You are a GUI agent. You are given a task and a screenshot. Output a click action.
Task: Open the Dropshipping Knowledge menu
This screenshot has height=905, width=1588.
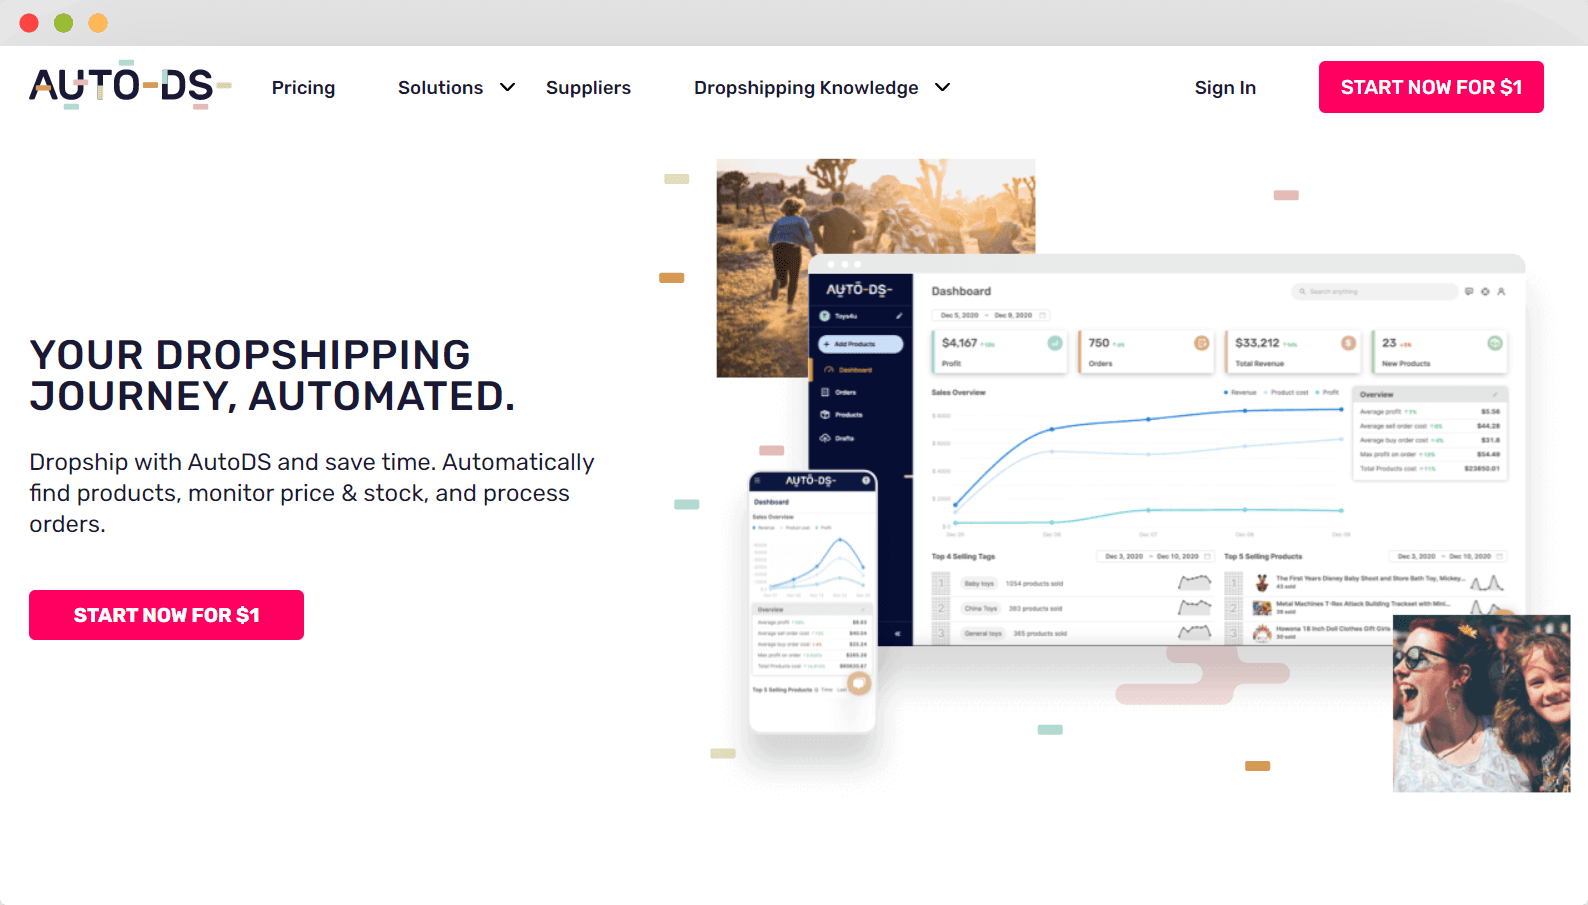(x=806, y=88)
